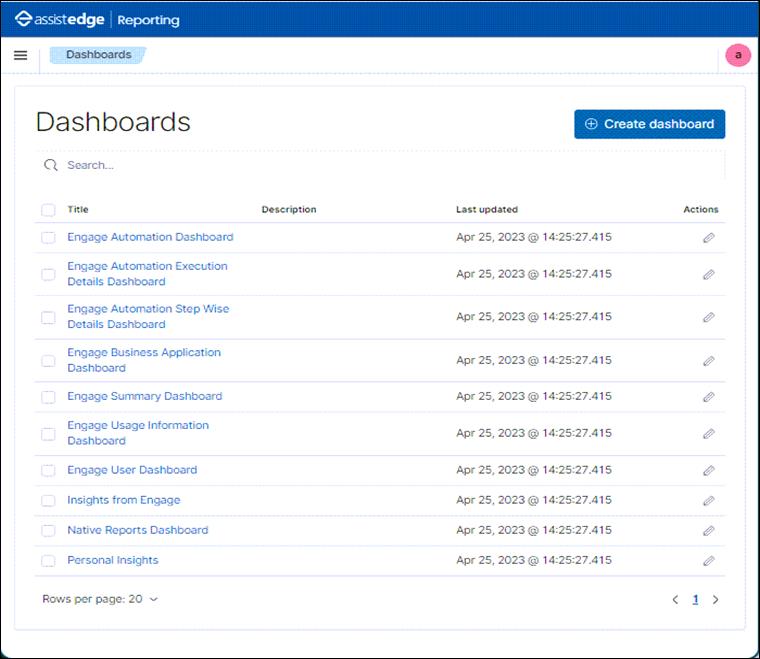The height and width of the screenshot is (659, 760).
Task: Check the Engage Automation Dashboard row checkbox
Action: pyautogui.click(x=48, y=237)
